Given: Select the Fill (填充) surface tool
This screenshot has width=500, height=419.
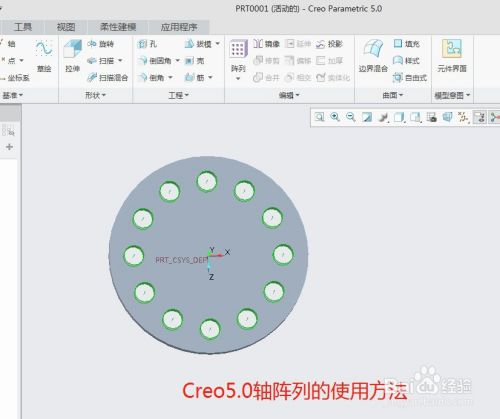Looking at the screenshot, I should [406, 44].
